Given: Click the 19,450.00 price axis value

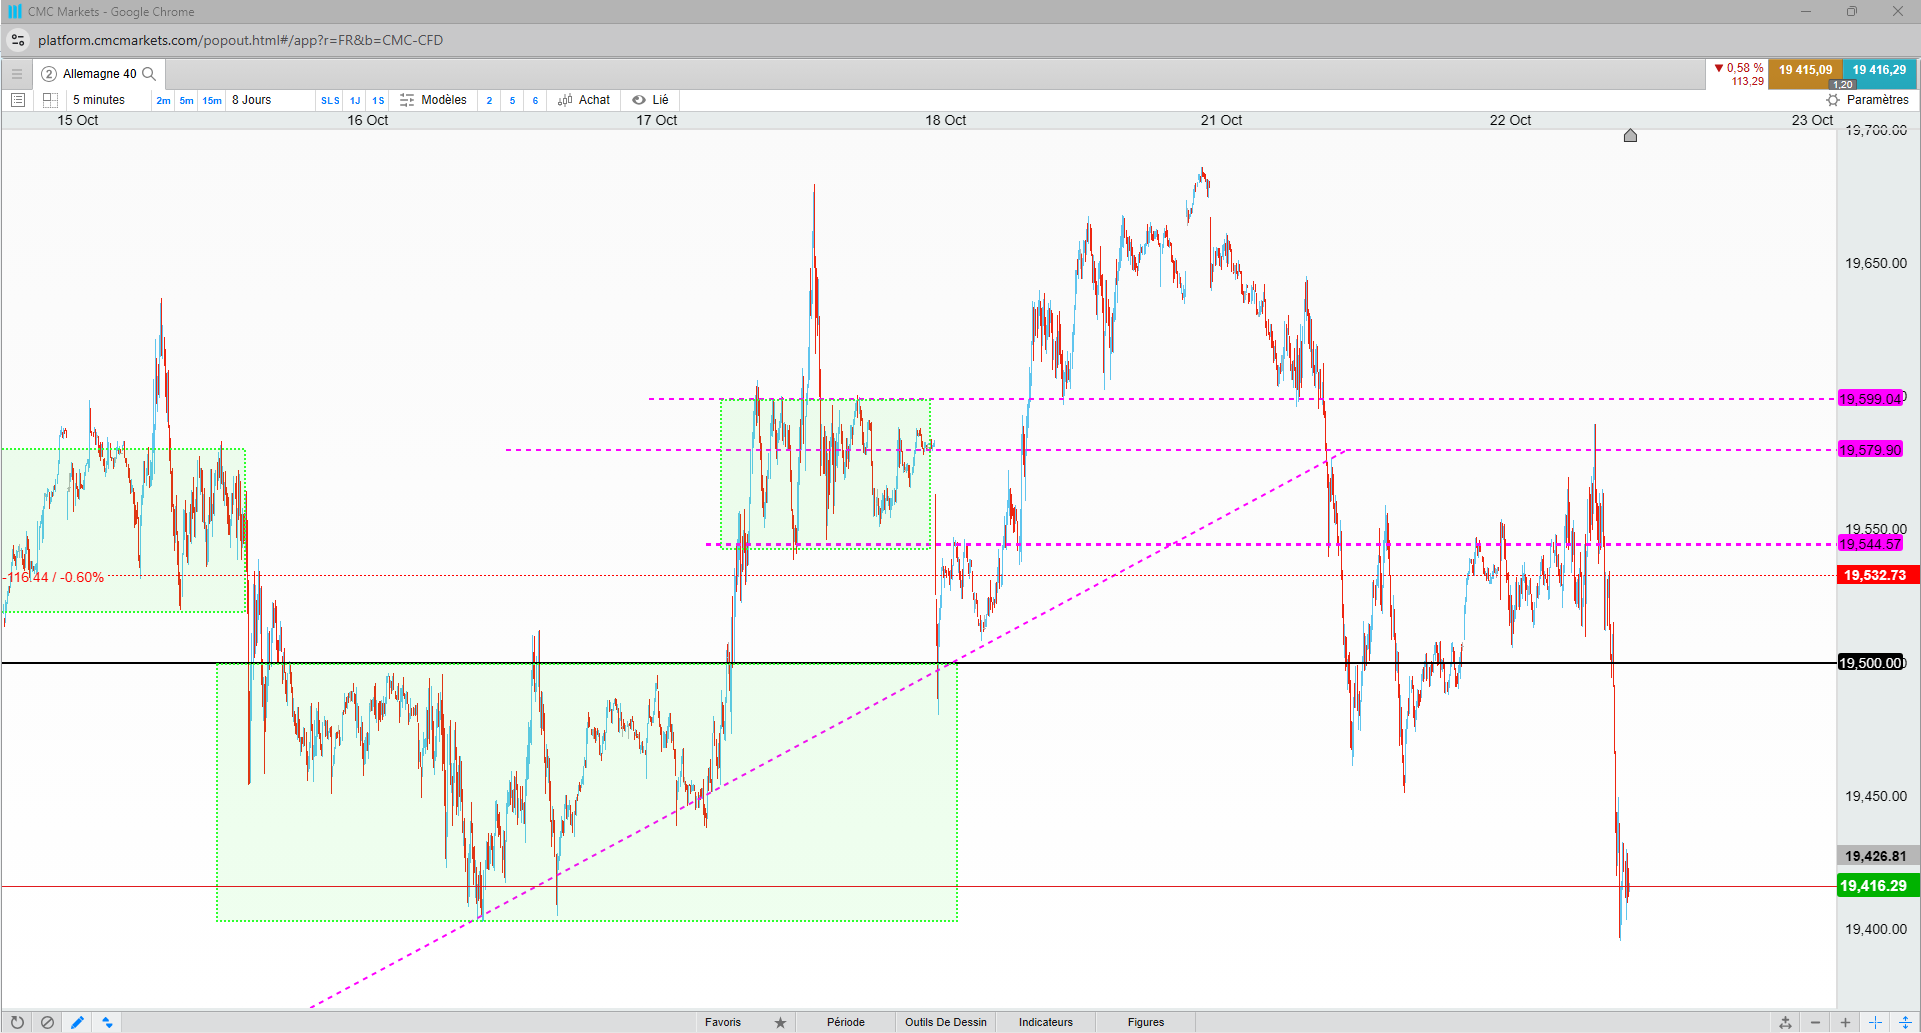Looking at the screenshot, I should tap(1876, 796).
